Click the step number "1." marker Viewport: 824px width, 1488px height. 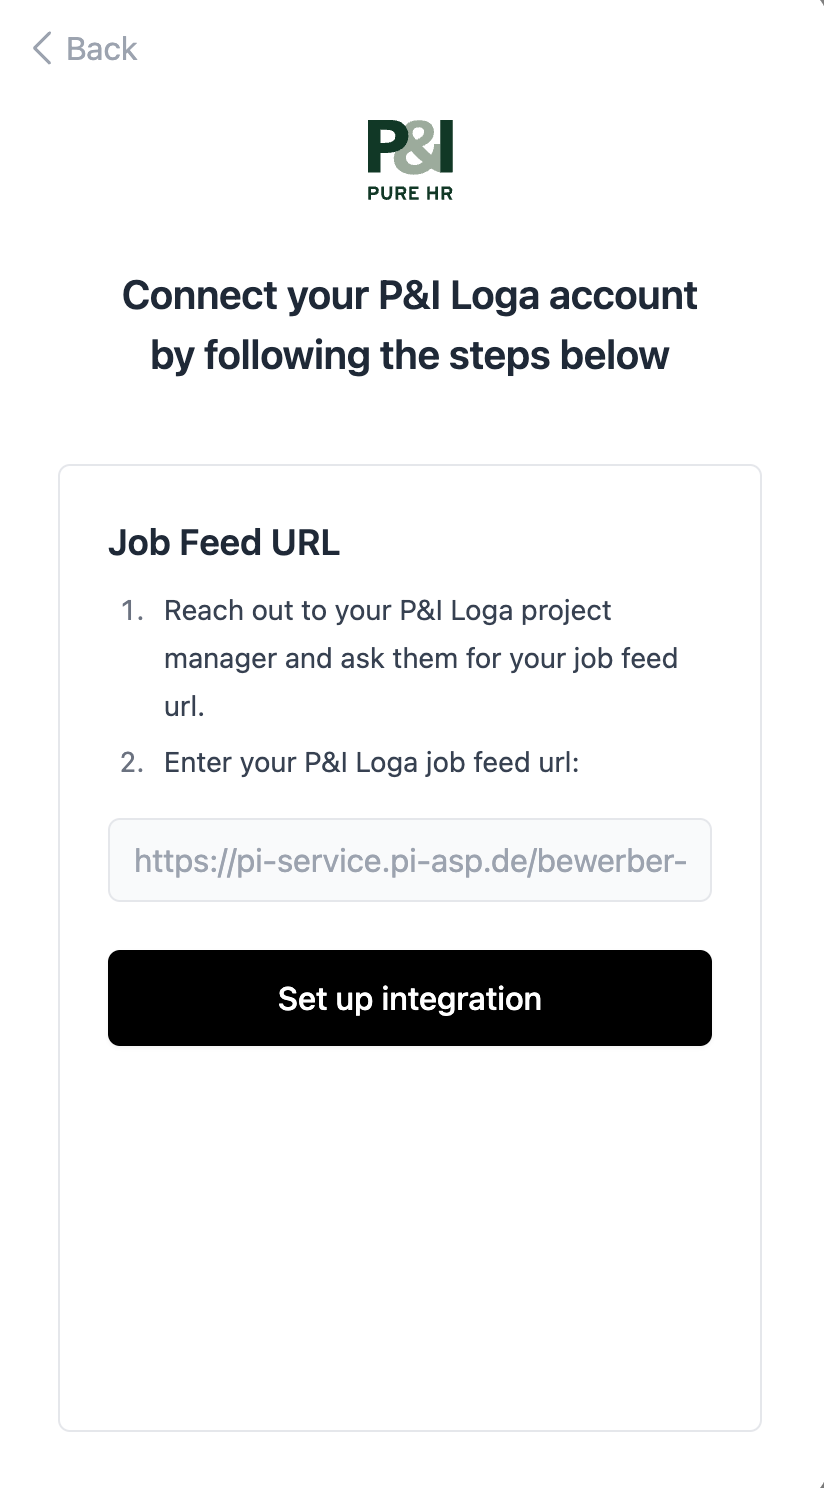point(133,611)
